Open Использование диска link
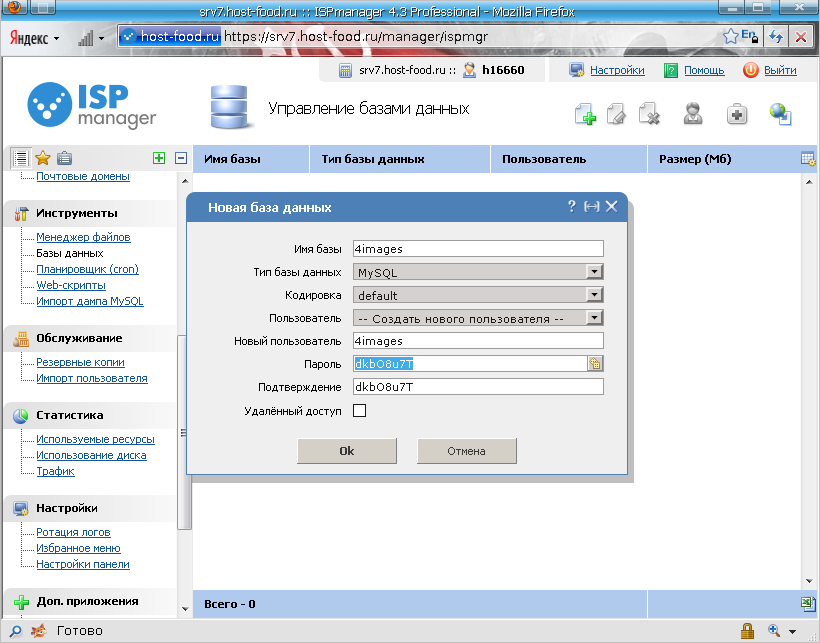The width and height of the screenshot is (820, 643). (91, 455)
